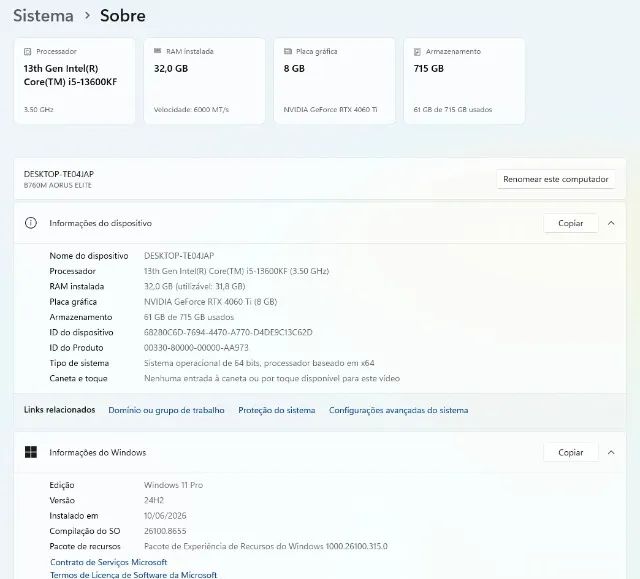This screenshot has width=640, height=579.
Task: Open Contrato de Serviços Microsoft link
Action: pyautogui.click(x=109, y=562)
